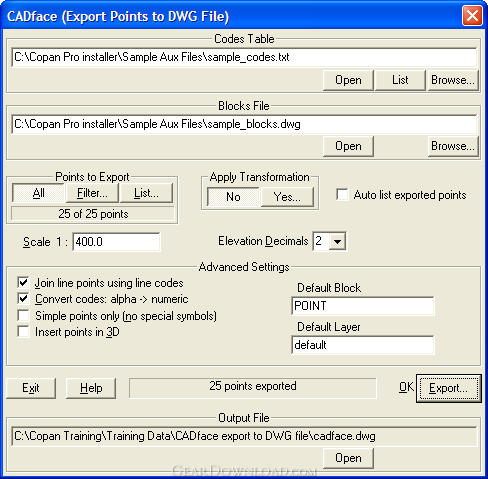Enable Auto list exported points

tap(342, 195)
